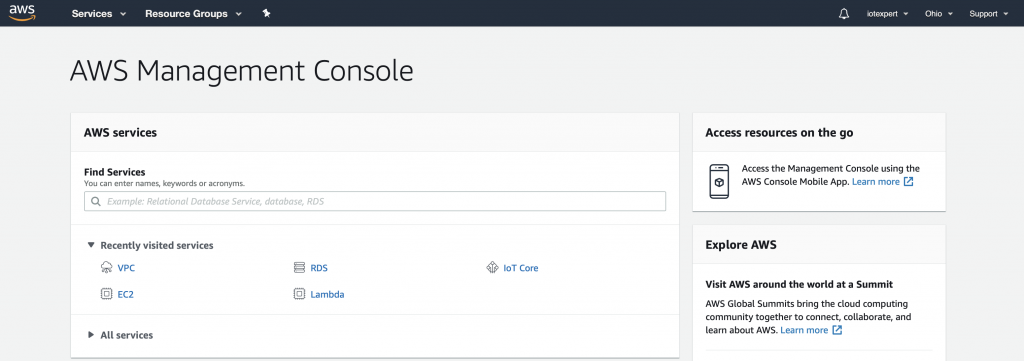The image size is (1024, 361).
Task: Click the RDS database icon
Action: pos(299,268)
